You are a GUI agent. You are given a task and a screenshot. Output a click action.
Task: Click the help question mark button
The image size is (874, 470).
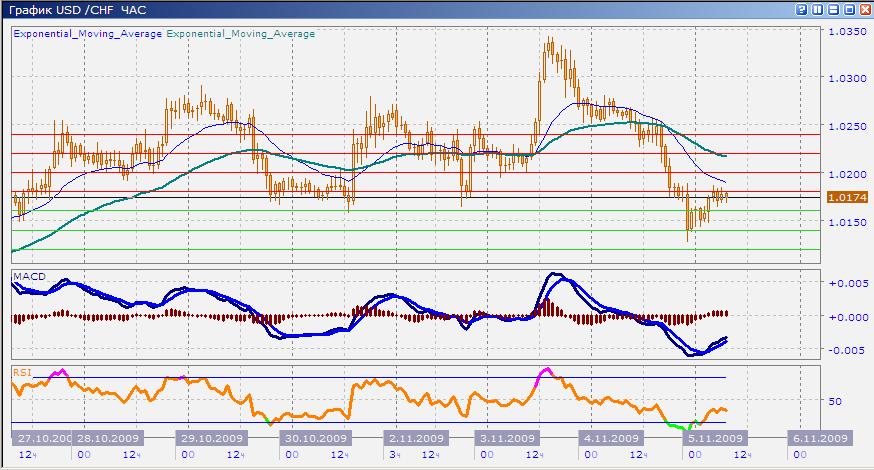802,9
